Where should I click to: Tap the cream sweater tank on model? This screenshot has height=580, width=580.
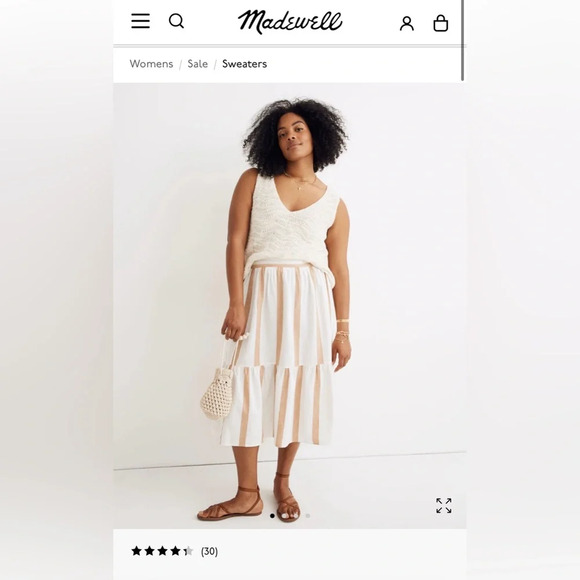pyautogui.click(x=290, y=227)
